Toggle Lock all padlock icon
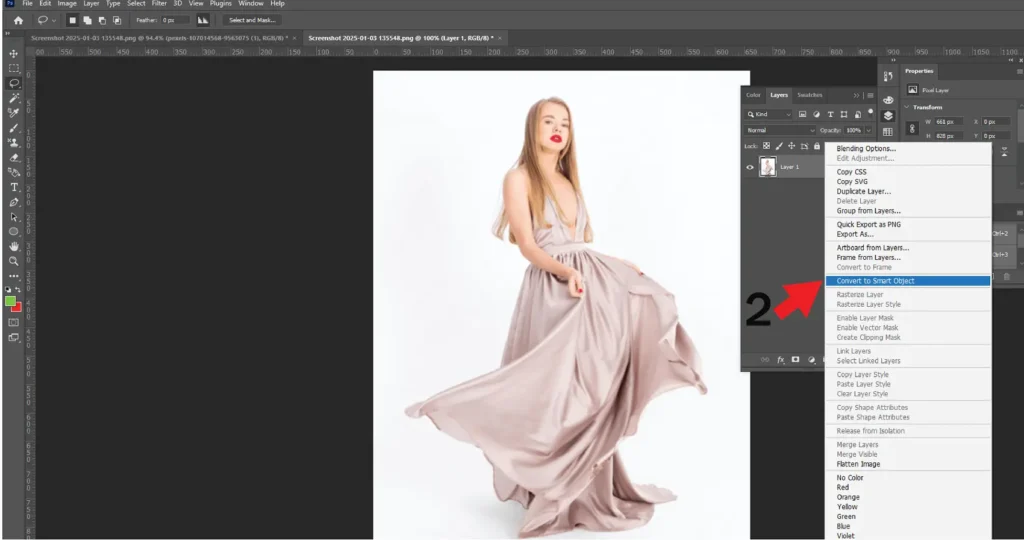Image resolution: width=1024 pixels, height=540 pixels. (816, 146)
